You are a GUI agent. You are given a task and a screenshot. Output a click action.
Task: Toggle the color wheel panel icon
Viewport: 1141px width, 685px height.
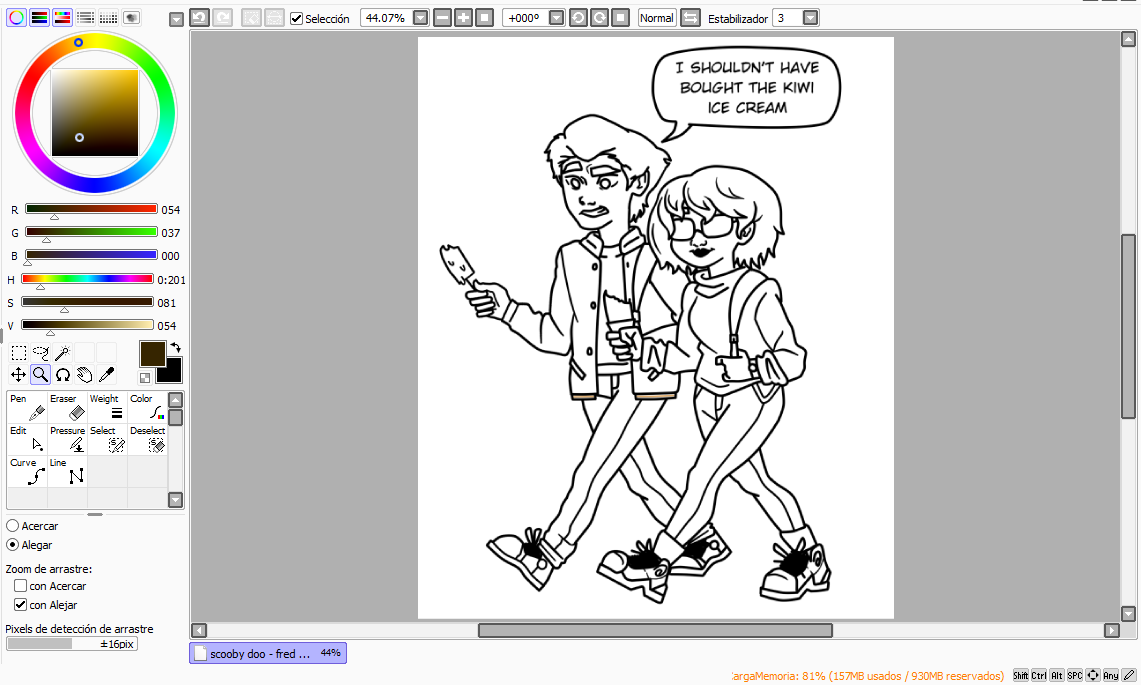(x=16, y=17)
